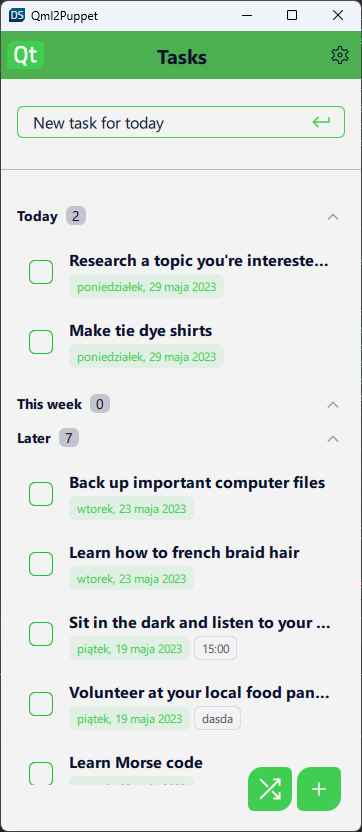This screenshot has width=362, height=832.
Task: Click wtorek, 23 maja 2023 date under Back up
Action: point(132,508)
